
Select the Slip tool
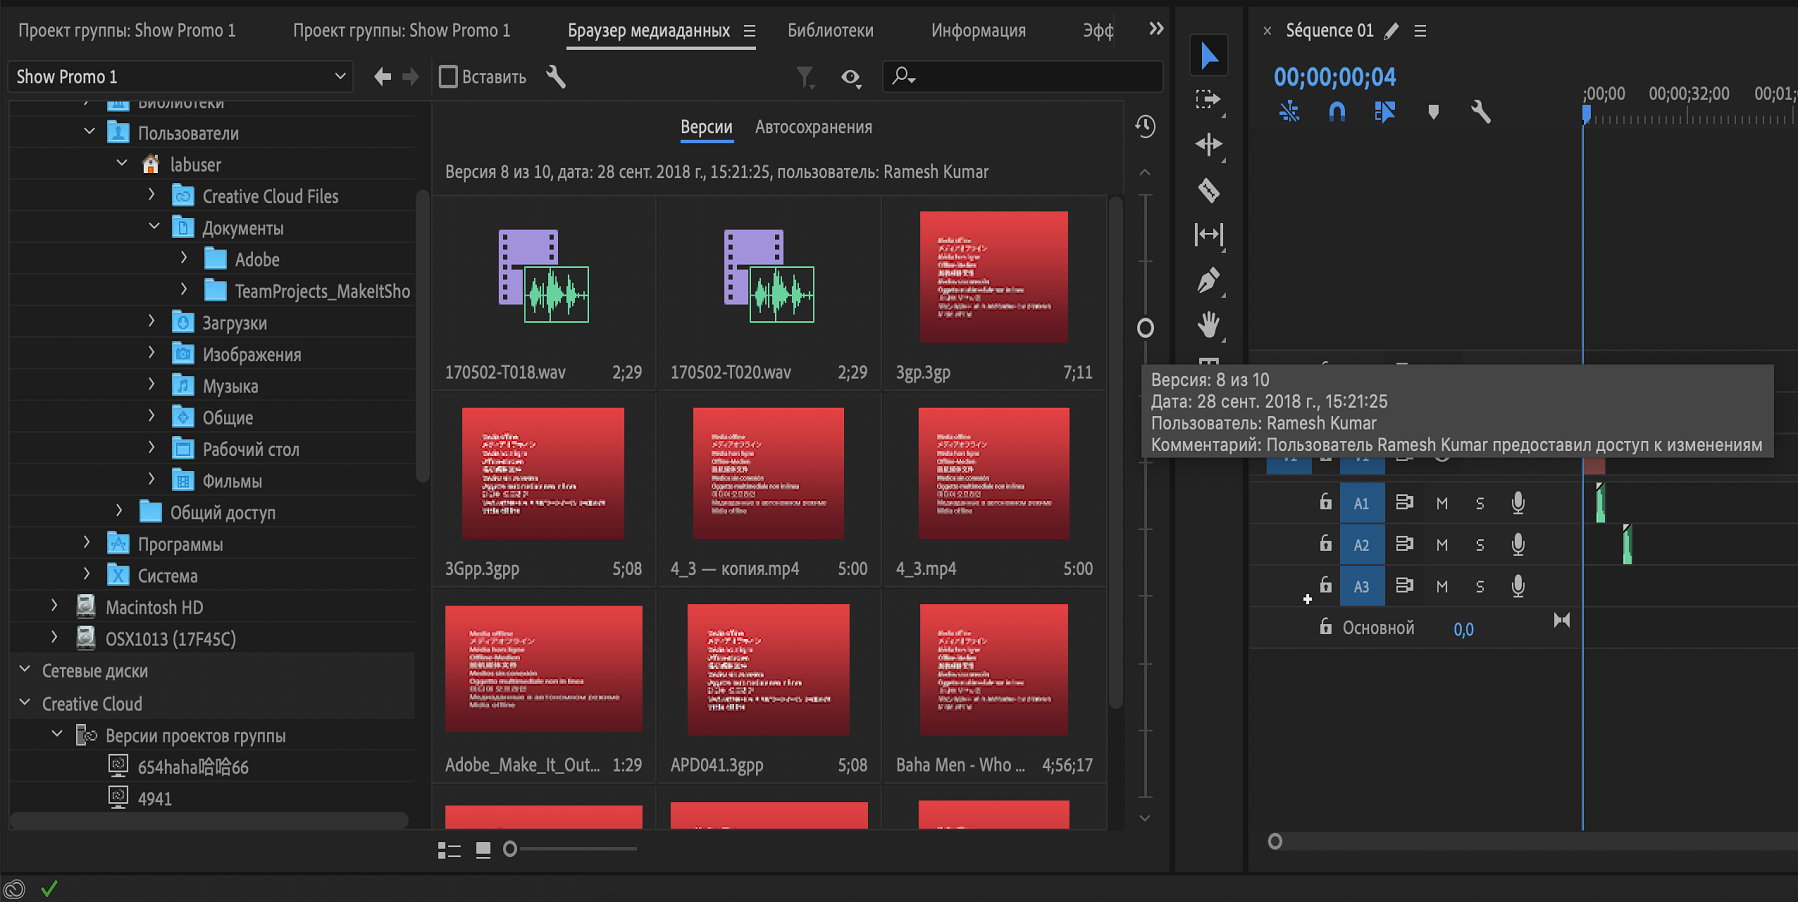(x=1209, y=235)
